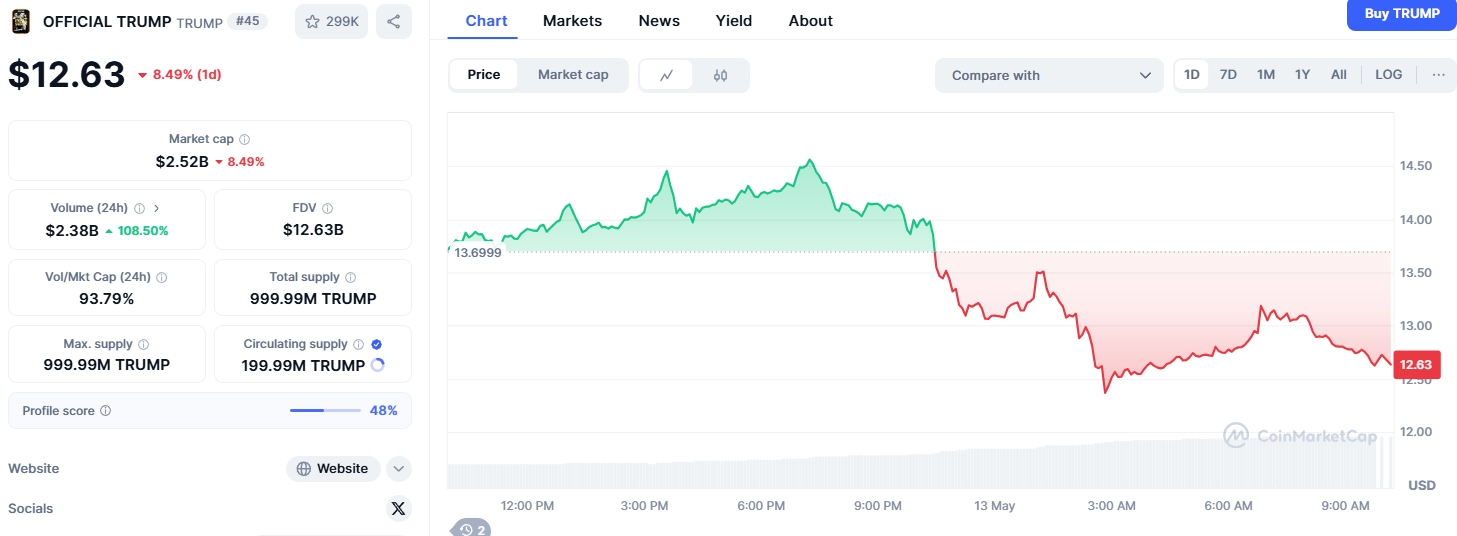Share the TRUMP page via share icon
The width and height of the screenshot is (1457, 536).
[394, 21]
